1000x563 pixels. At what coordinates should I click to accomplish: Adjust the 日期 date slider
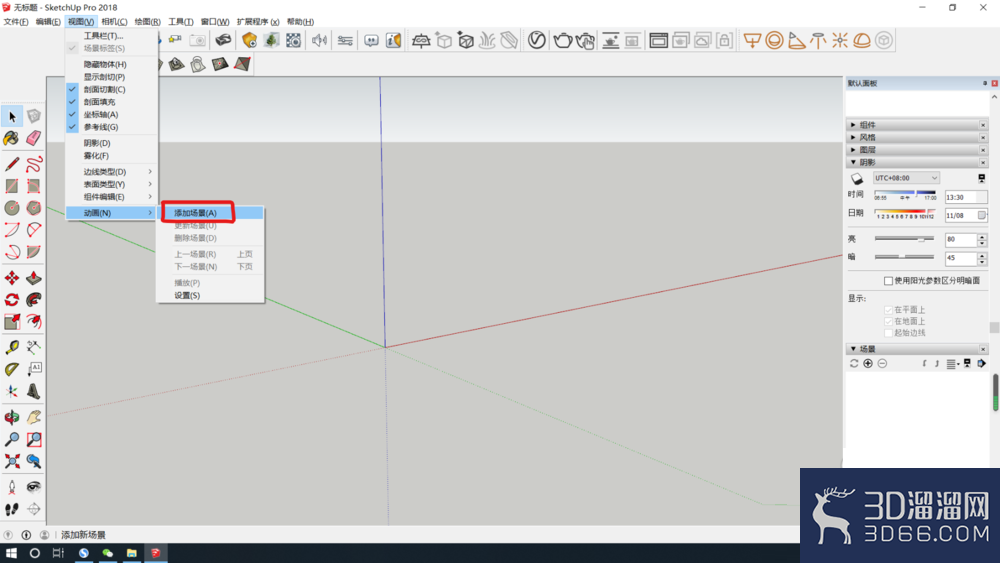(x=905, y=211)
